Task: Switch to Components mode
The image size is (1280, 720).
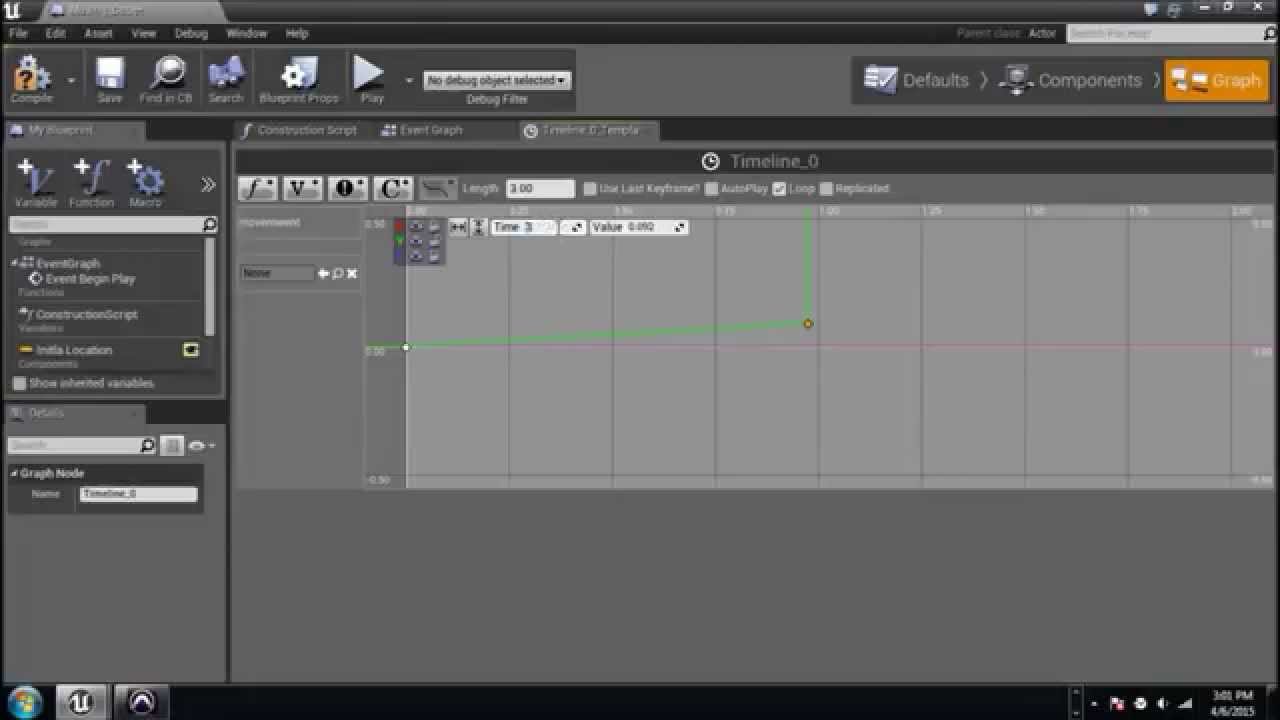Action: pos(1071,80)
